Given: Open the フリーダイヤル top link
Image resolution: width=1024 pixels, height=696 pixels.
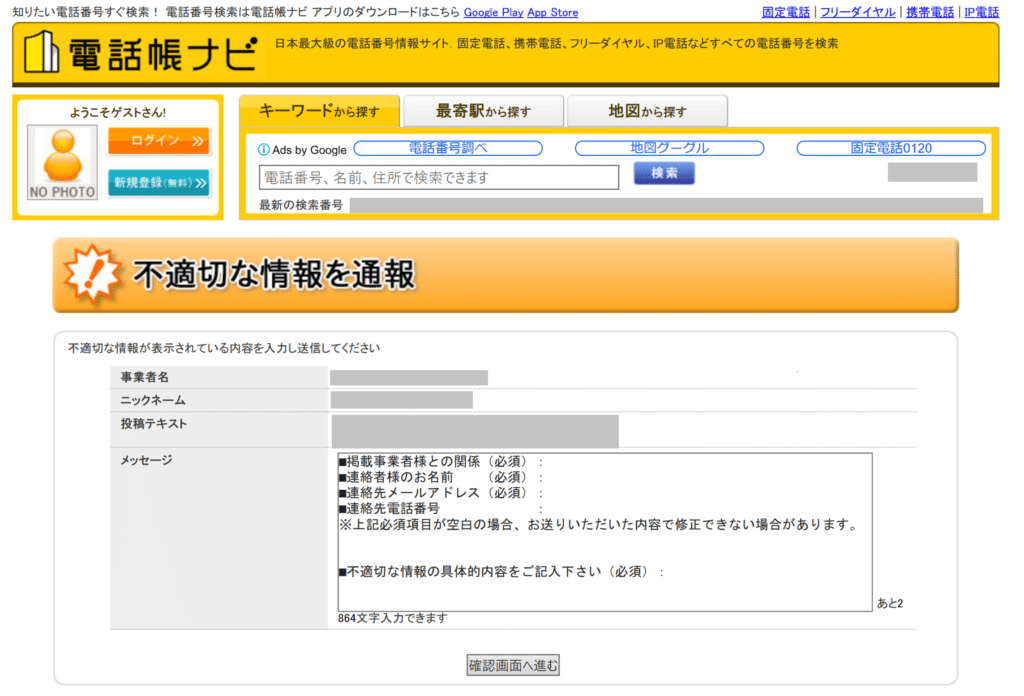Looking at the screenshot, I should pos(858,13).
